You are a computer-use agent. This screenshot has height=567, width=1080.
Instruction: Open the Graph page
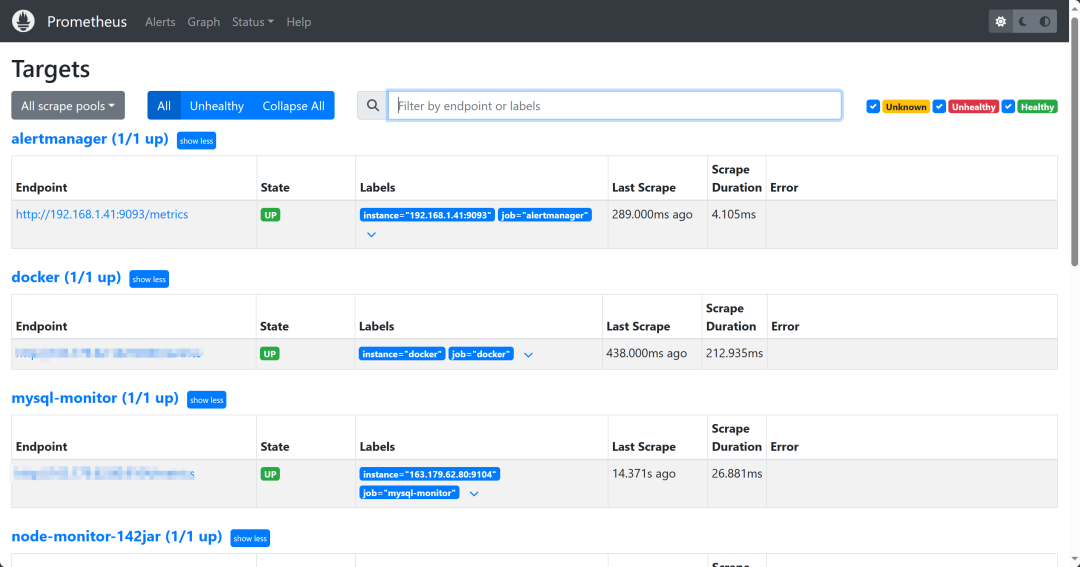click(203, 22)
